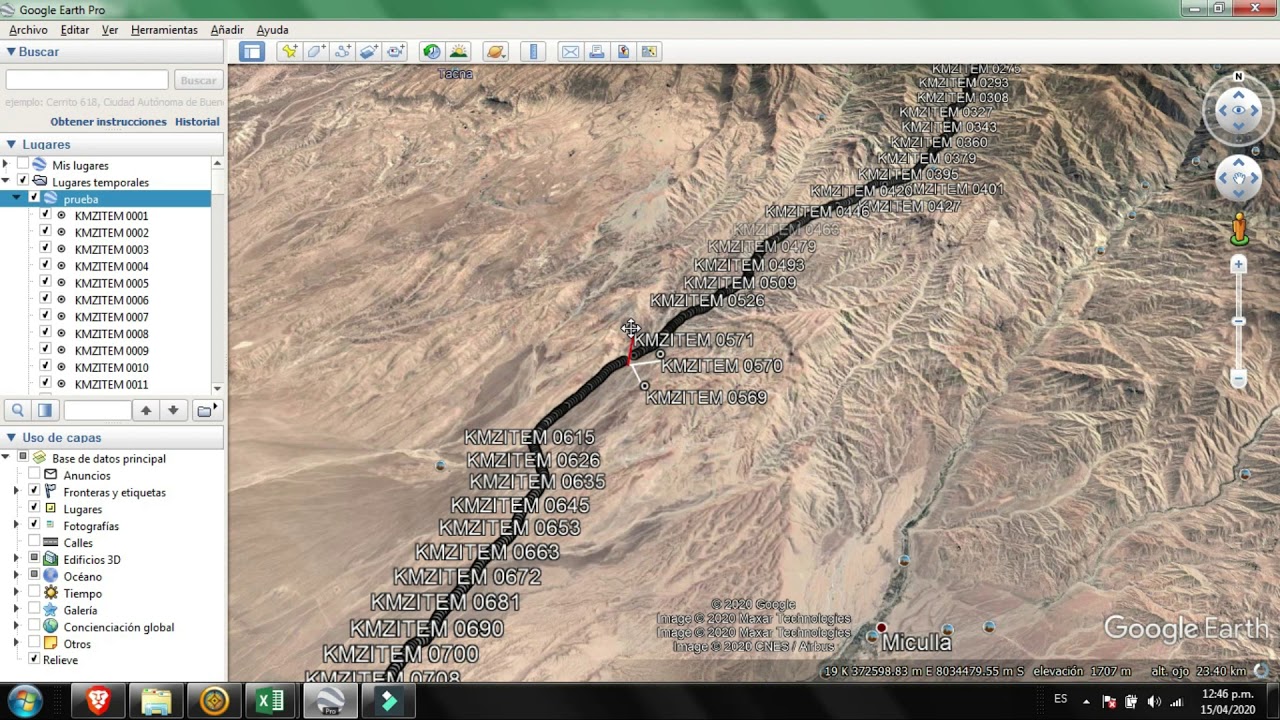Zoom out with the minus button

click(x=1238, y=378)
